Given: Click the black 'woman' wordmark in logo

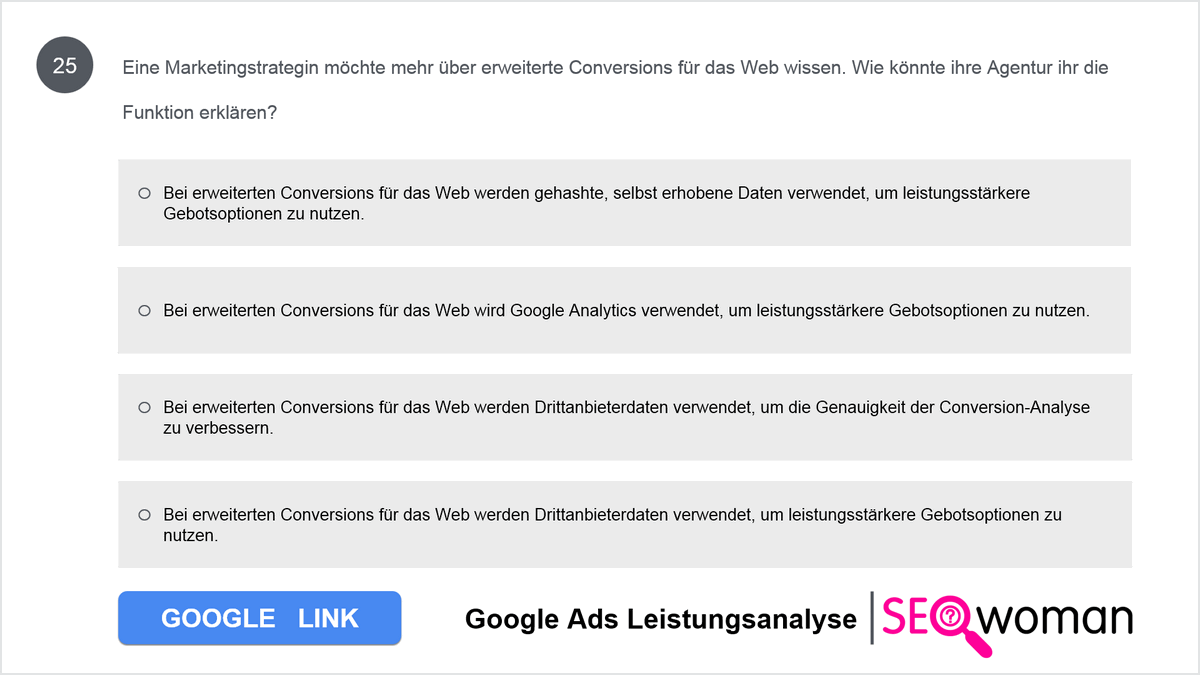Looking at the screenshot, I should pos(1056,619).
